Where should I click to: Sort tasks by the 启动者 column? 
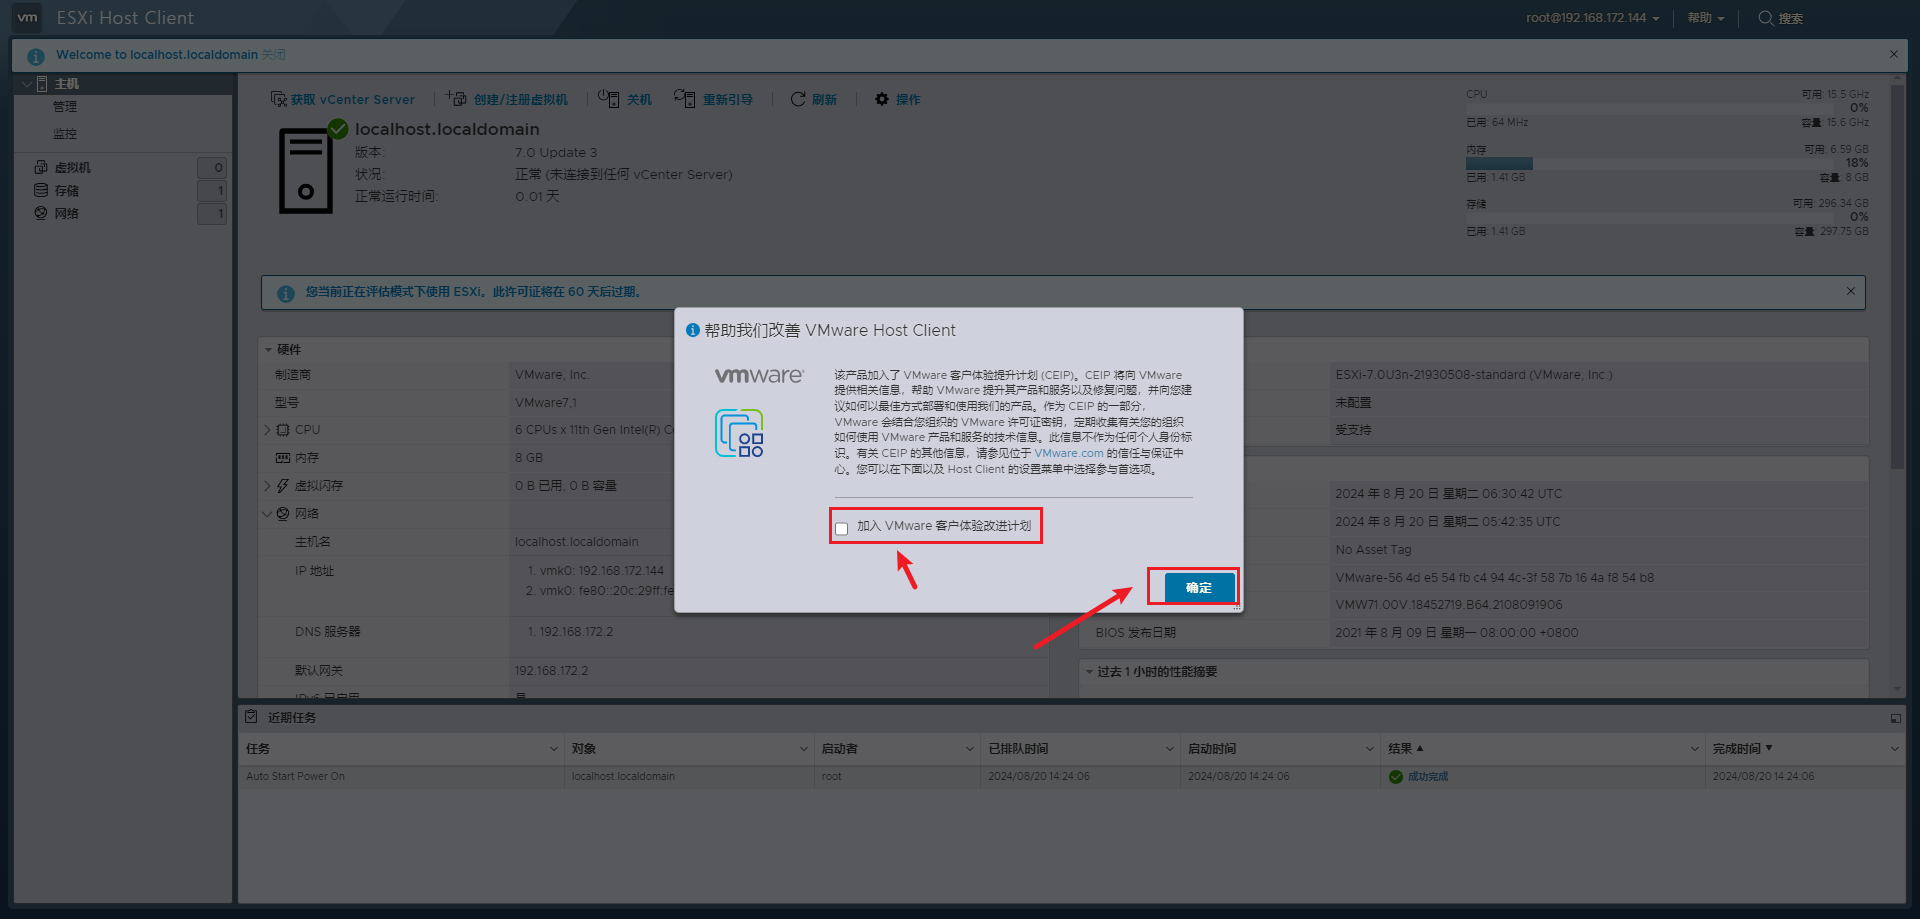tap(897, 749)
